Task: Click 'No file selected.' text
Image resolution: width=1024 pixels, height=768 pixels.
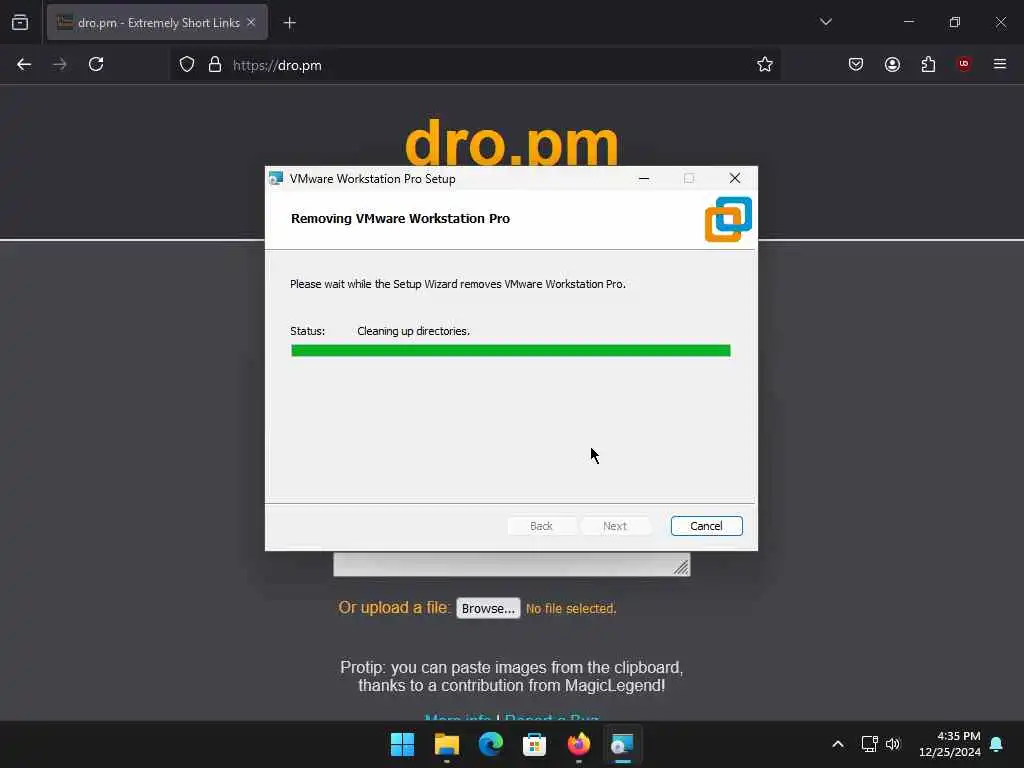Action: click(x=571, y=609)
